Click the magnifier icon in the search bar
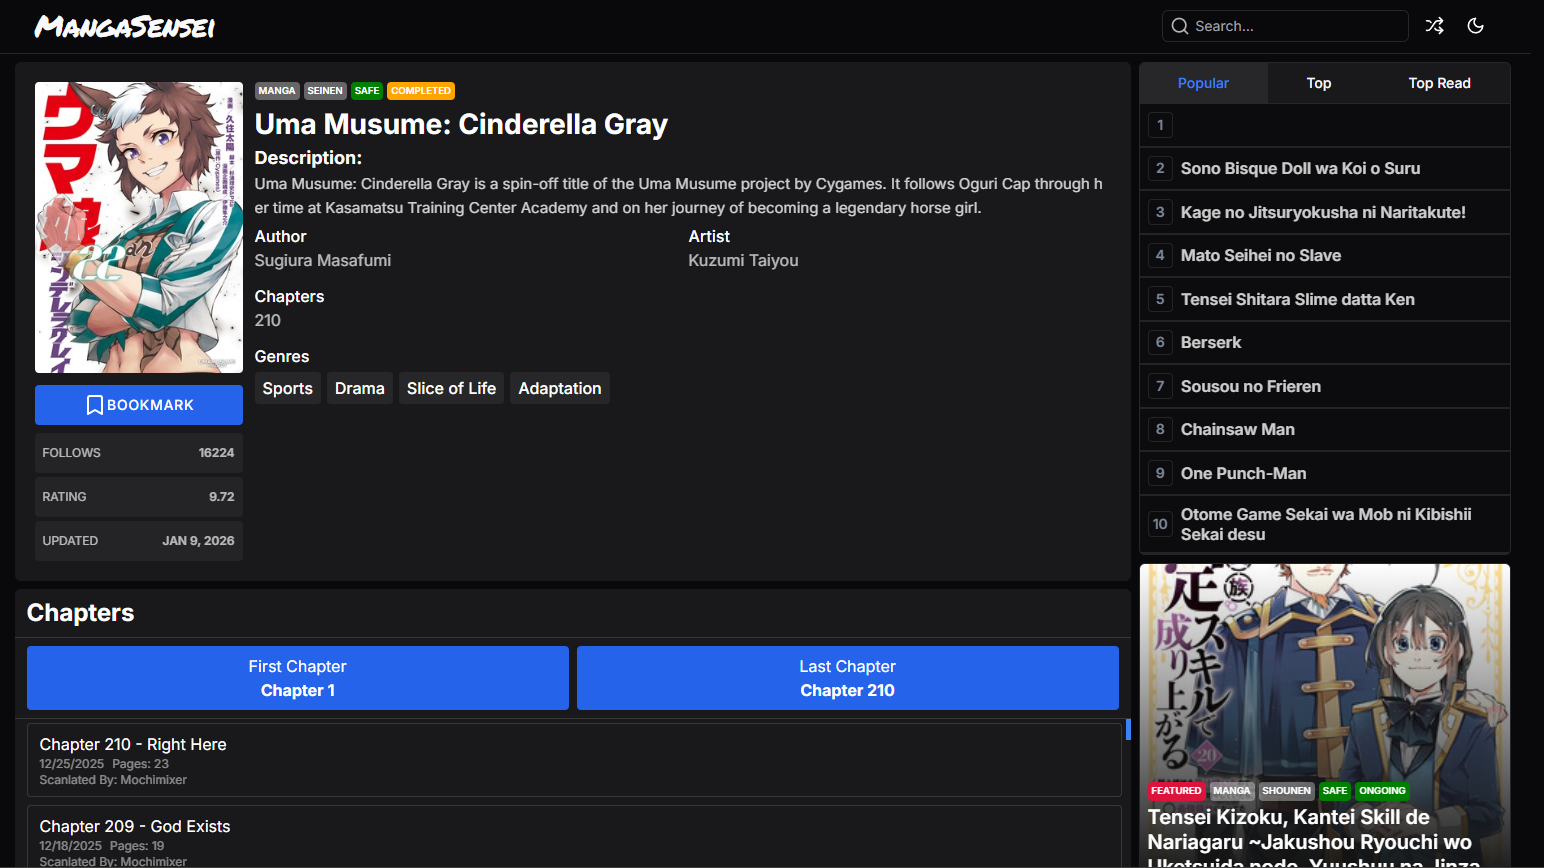 (1180, 26)
